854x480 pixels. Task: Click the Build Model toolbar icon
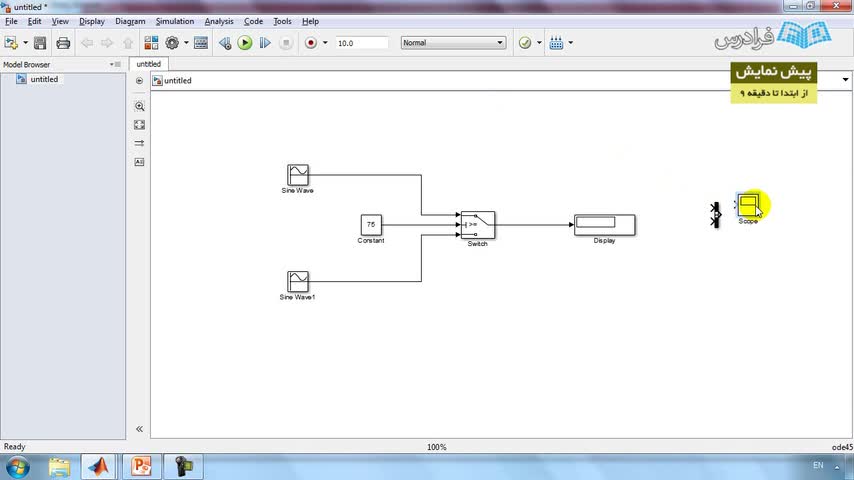[556, 42]
